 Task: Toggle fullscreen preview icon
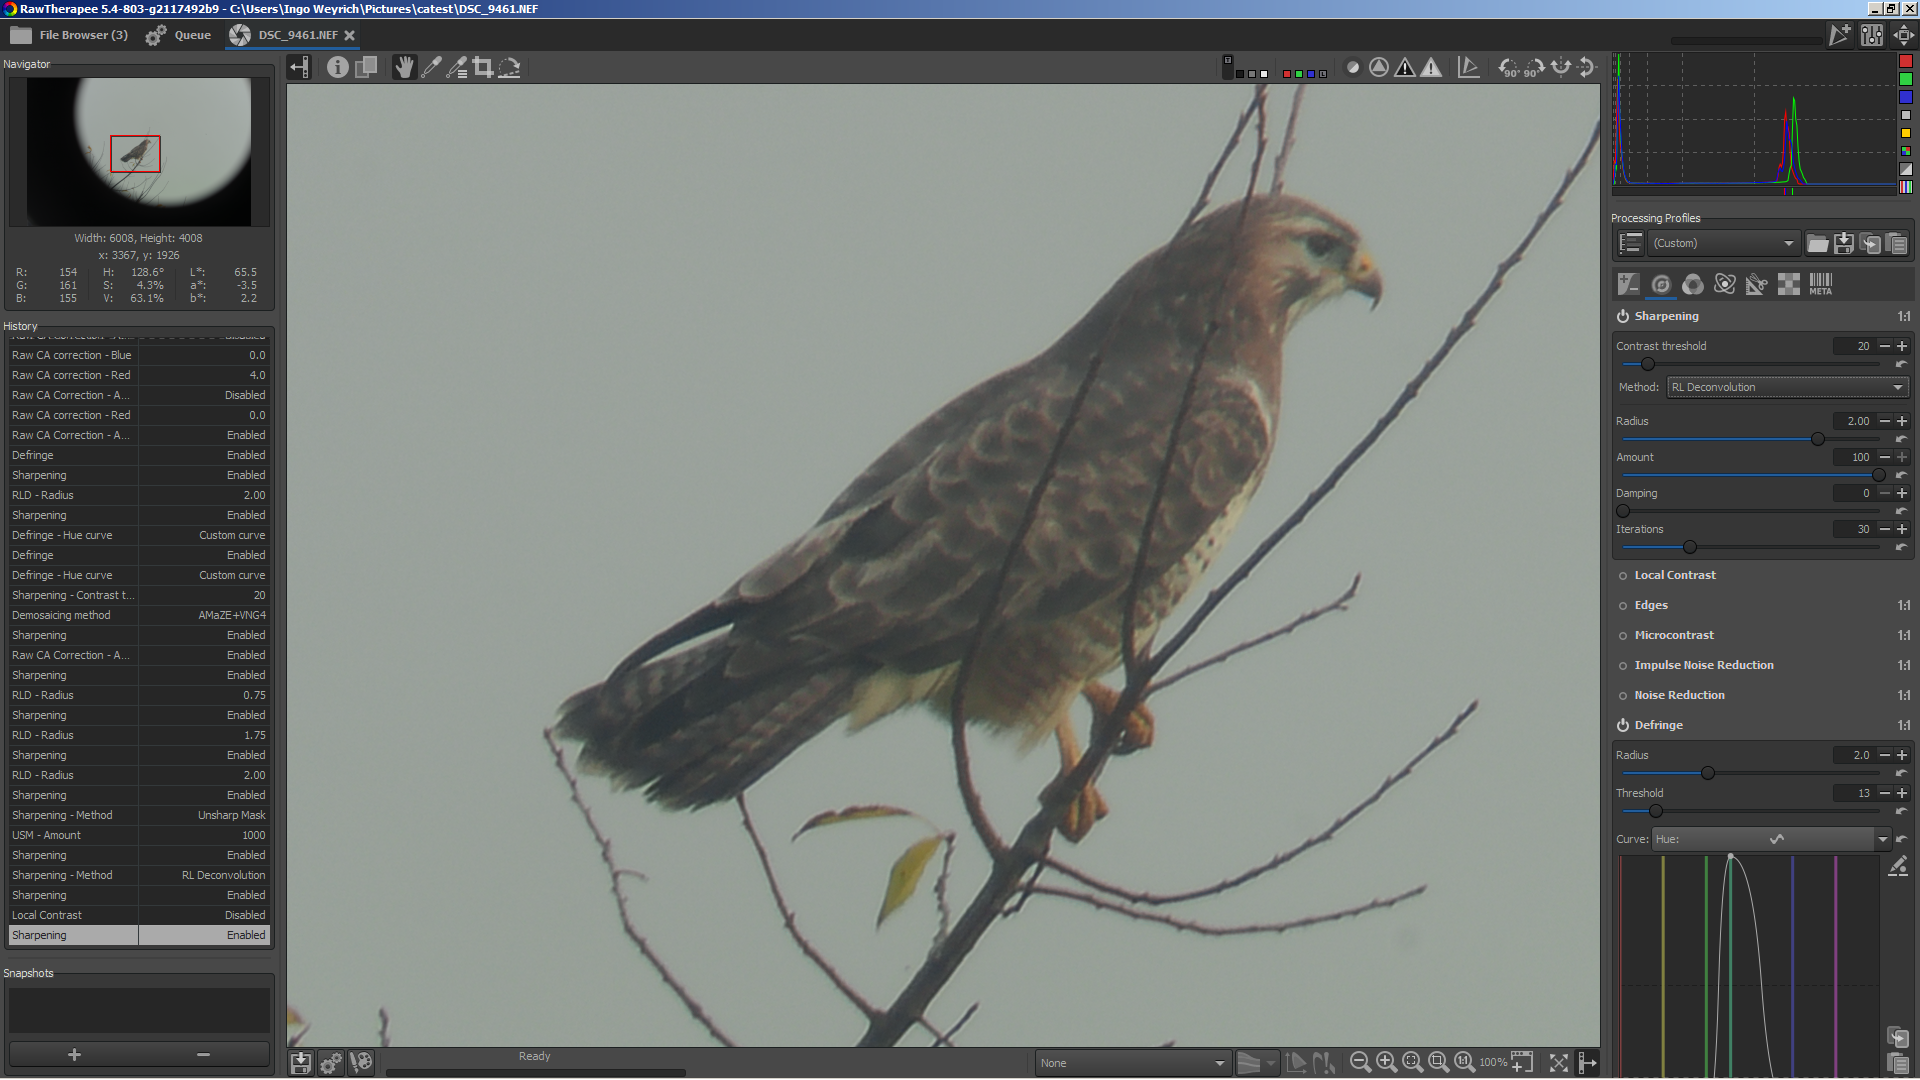(x=1558, y=1062)
